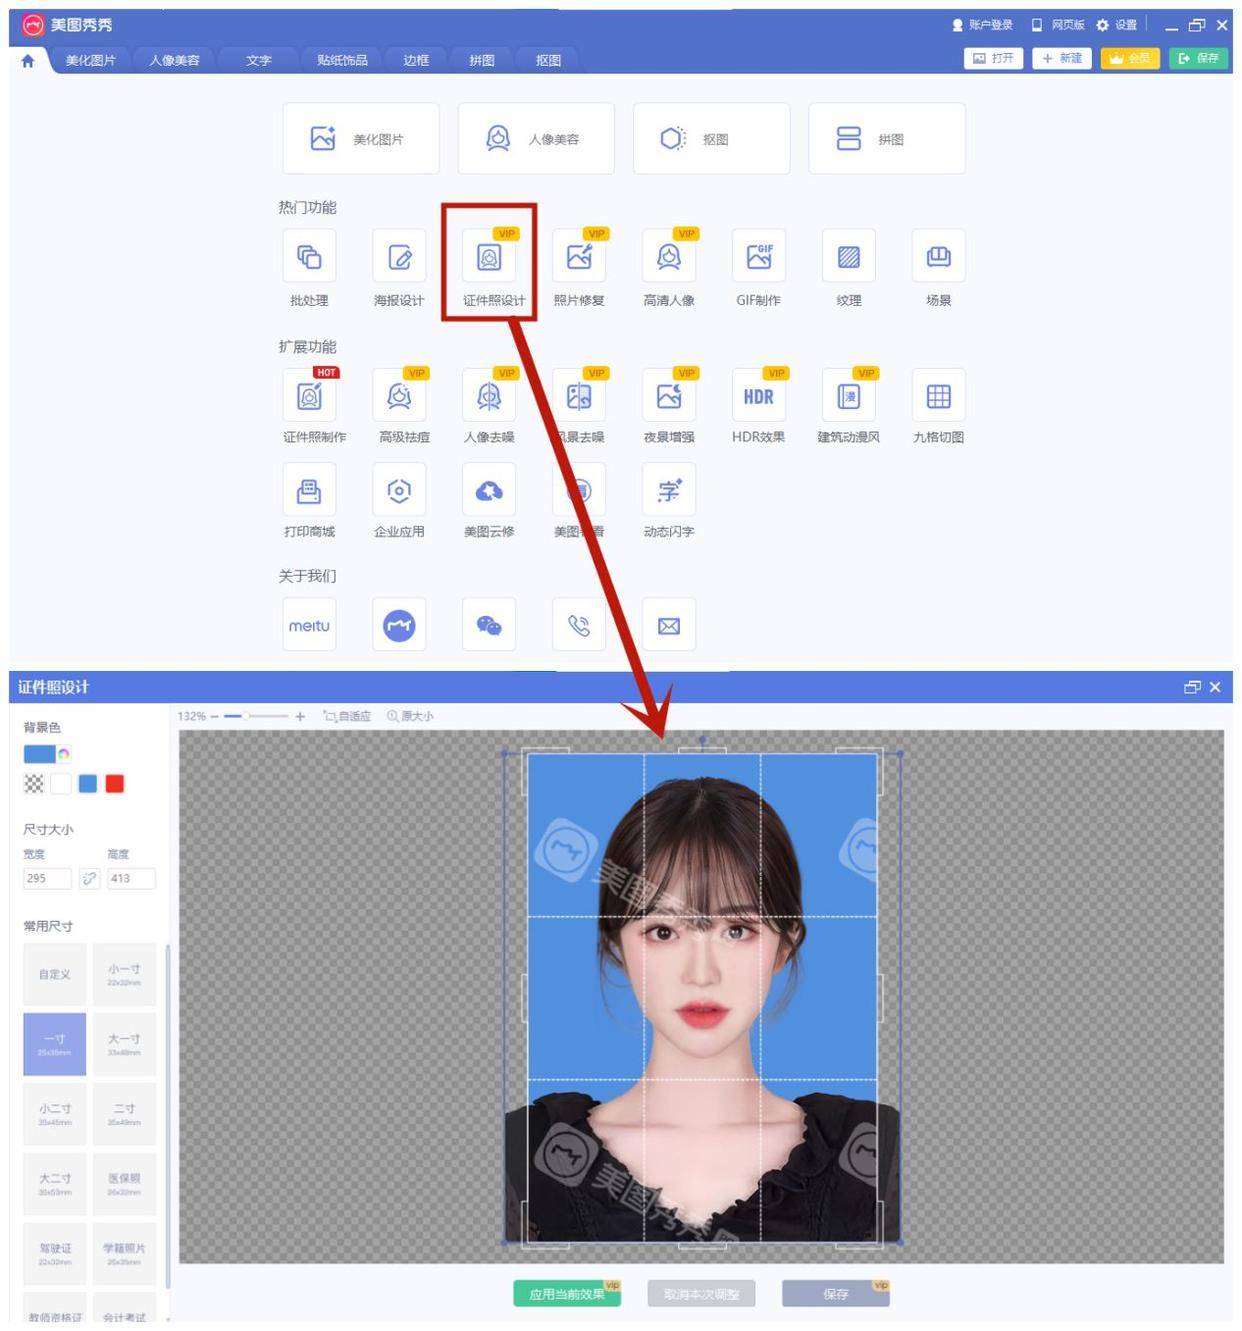Screen dimensions: 1242x1331
Task: Click the yellow 会员 membership button
Action: (x=1130, y=58)
